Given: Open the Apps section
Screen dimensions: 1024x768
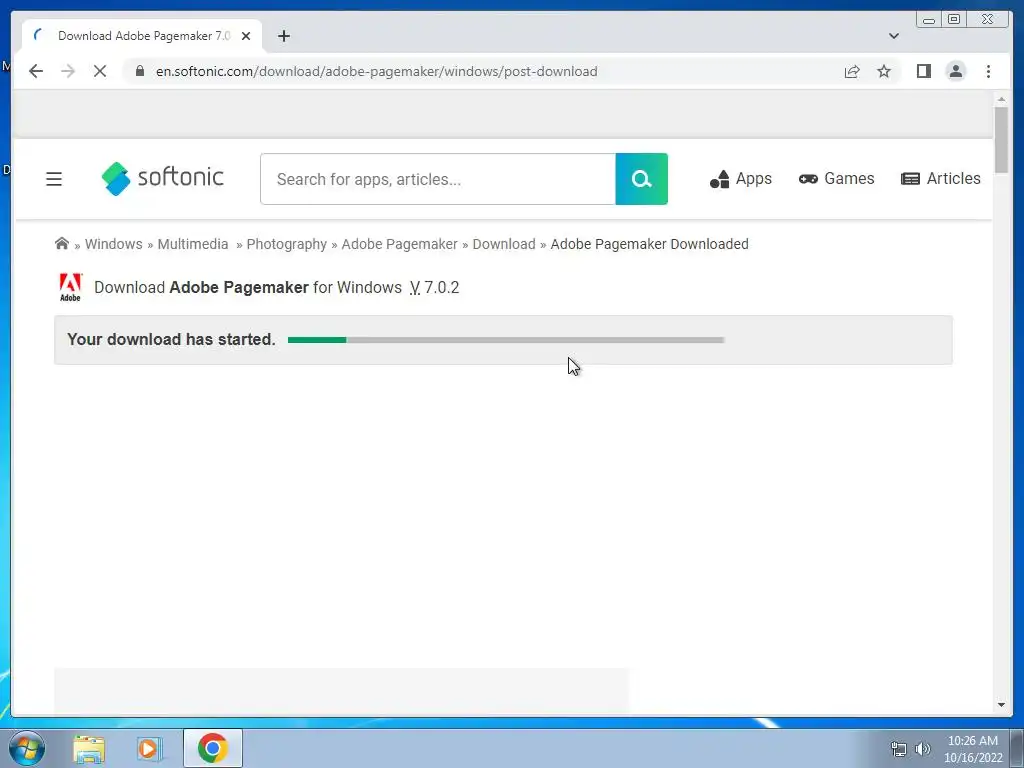Looking at the screenshot, I should tap(741, 178).
